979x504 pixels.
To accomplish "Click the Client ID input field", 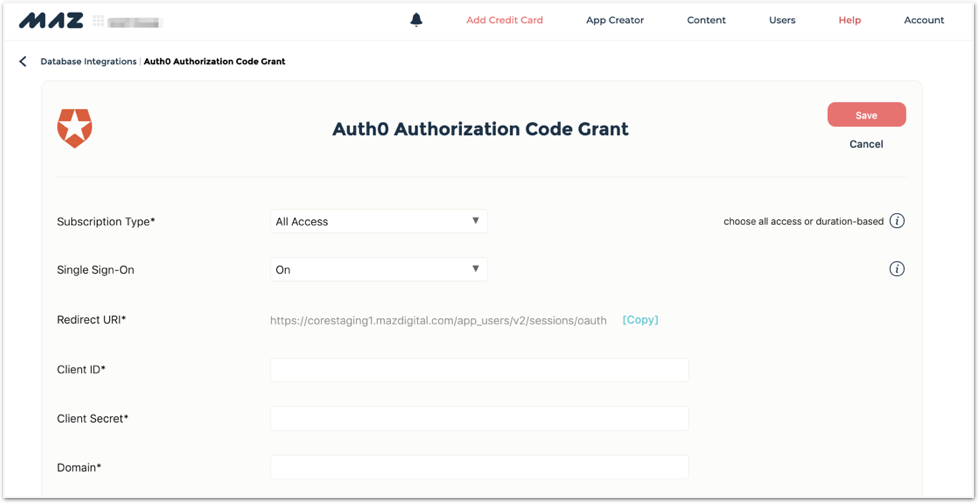I will click(x=479, y=370).
